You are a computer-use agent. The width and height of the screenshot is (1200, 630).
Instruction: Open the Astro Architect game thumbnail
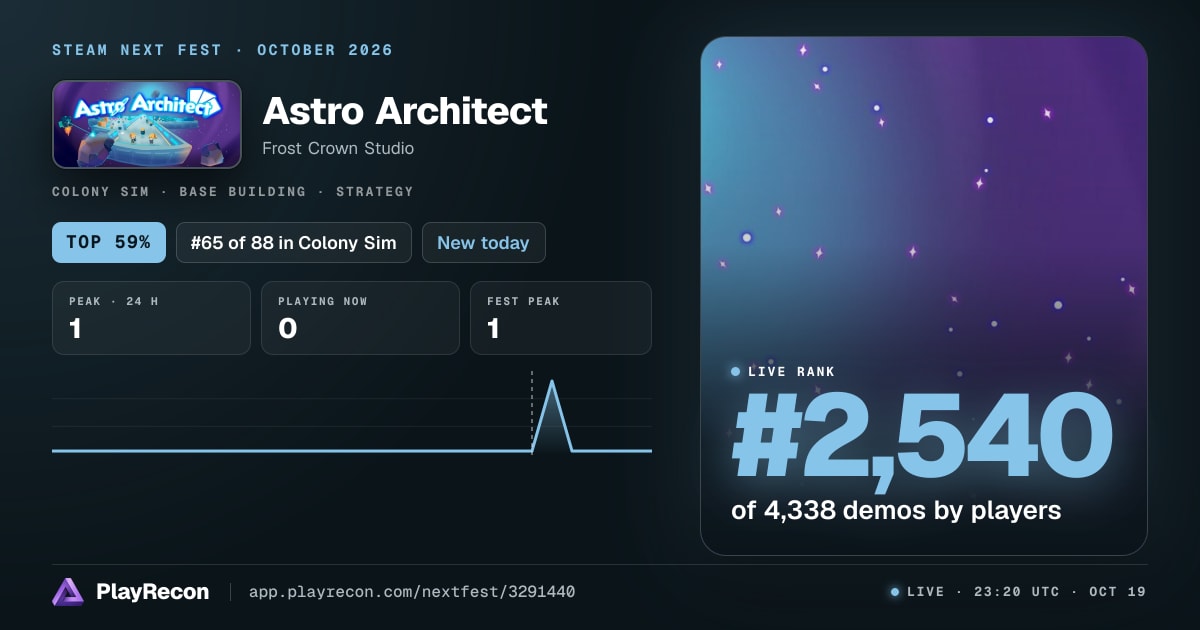click(147, 124)
